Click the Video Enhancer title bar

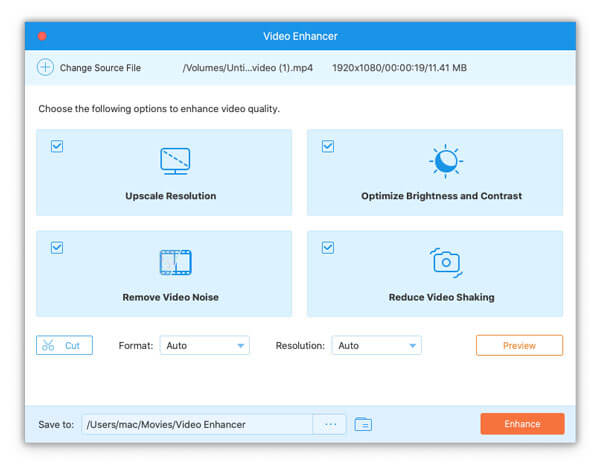point(300,36)
